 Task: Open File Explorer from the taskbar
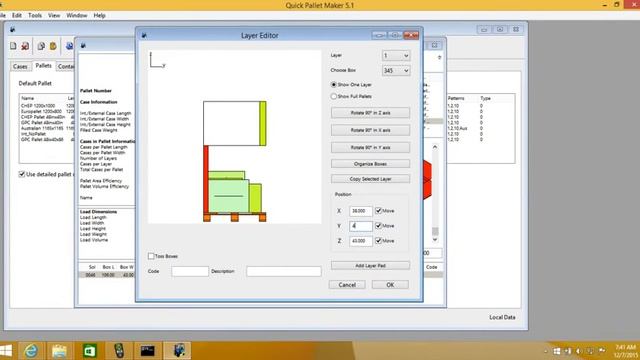60,351
